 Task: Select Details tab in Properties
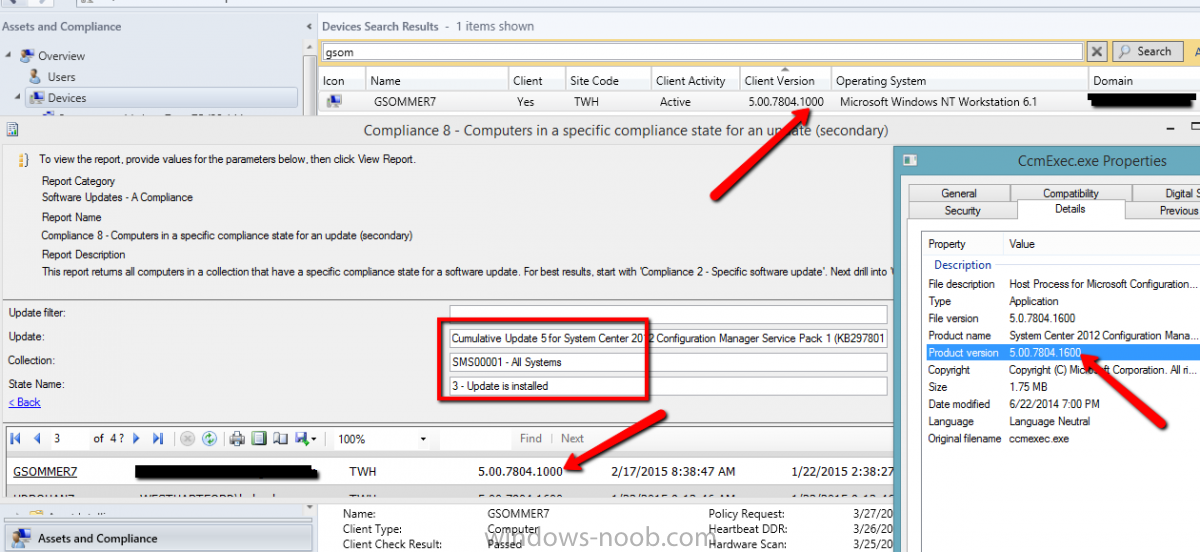[x=1070, y=209]
